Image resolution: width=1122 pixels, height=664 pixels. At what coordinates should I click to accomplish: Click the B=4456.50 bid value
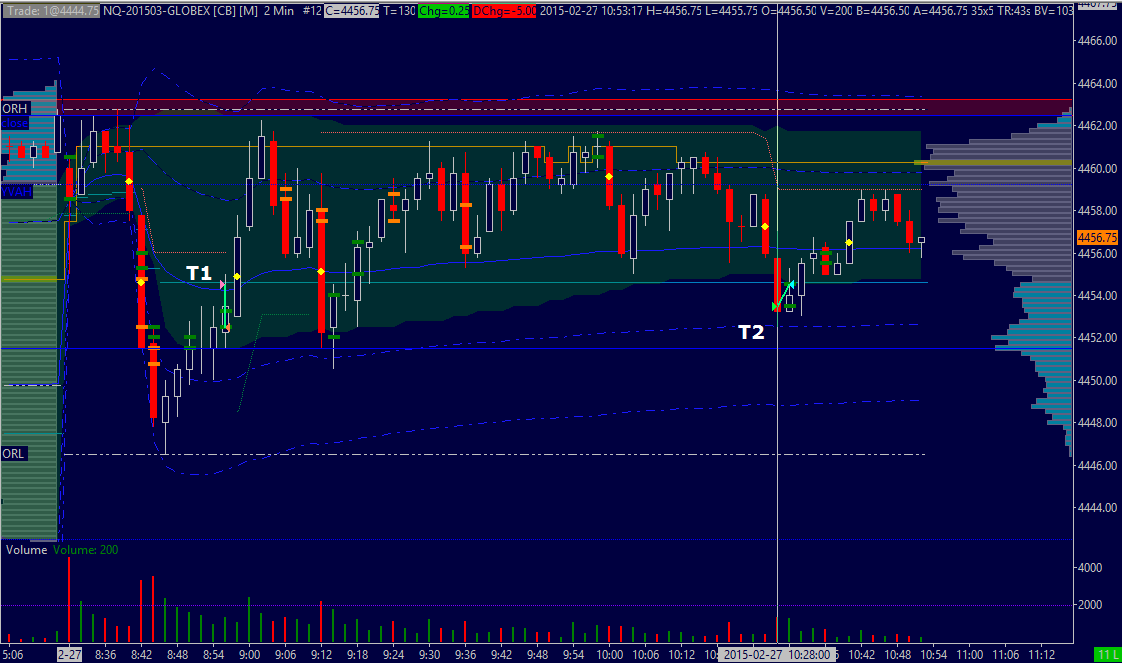tap(884, 11)
